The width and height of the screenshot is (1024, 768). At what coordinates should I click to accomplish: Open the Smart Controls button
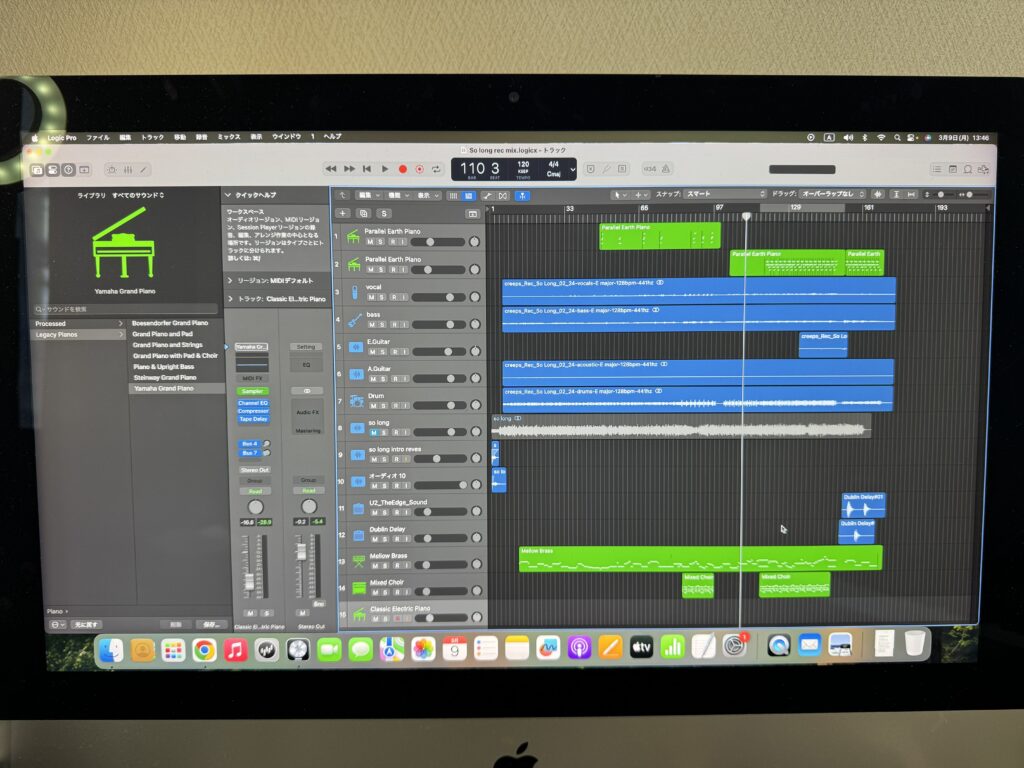(x=112, y=170)
